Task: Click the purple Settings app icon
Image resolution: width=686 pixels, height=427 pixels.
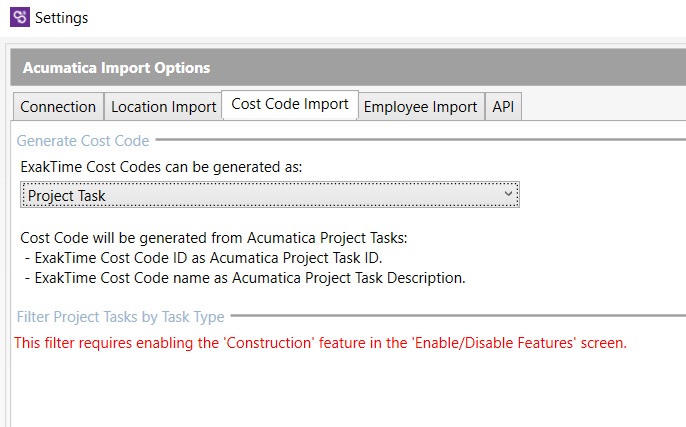Action: (x=18, y=17)
